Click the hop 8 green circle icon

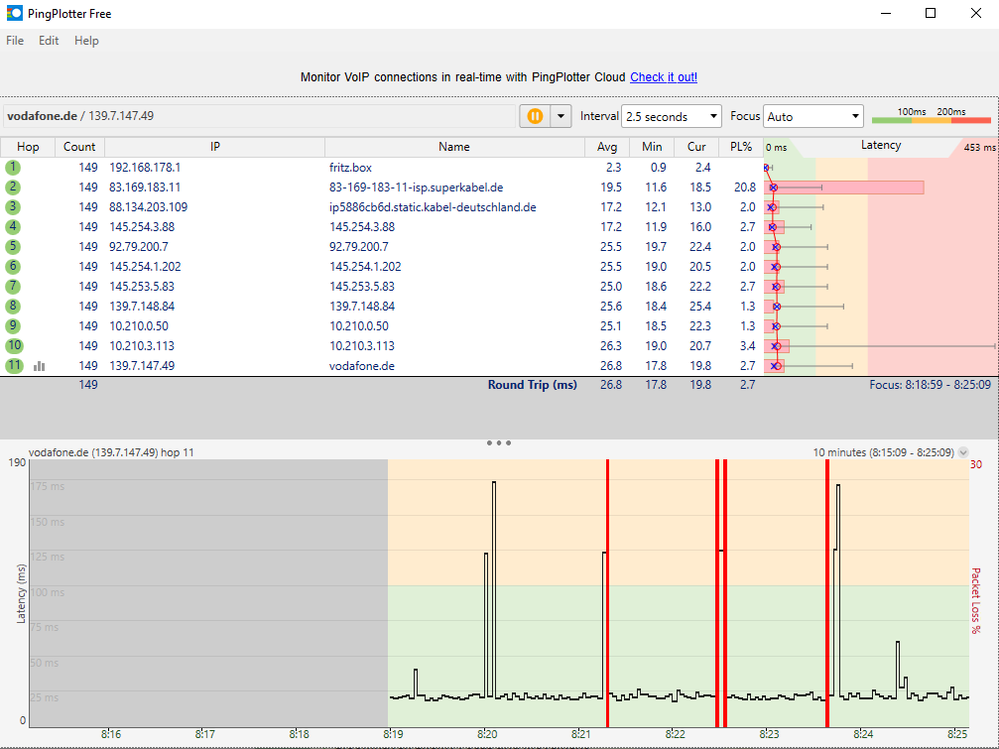[x=13, y=306]
